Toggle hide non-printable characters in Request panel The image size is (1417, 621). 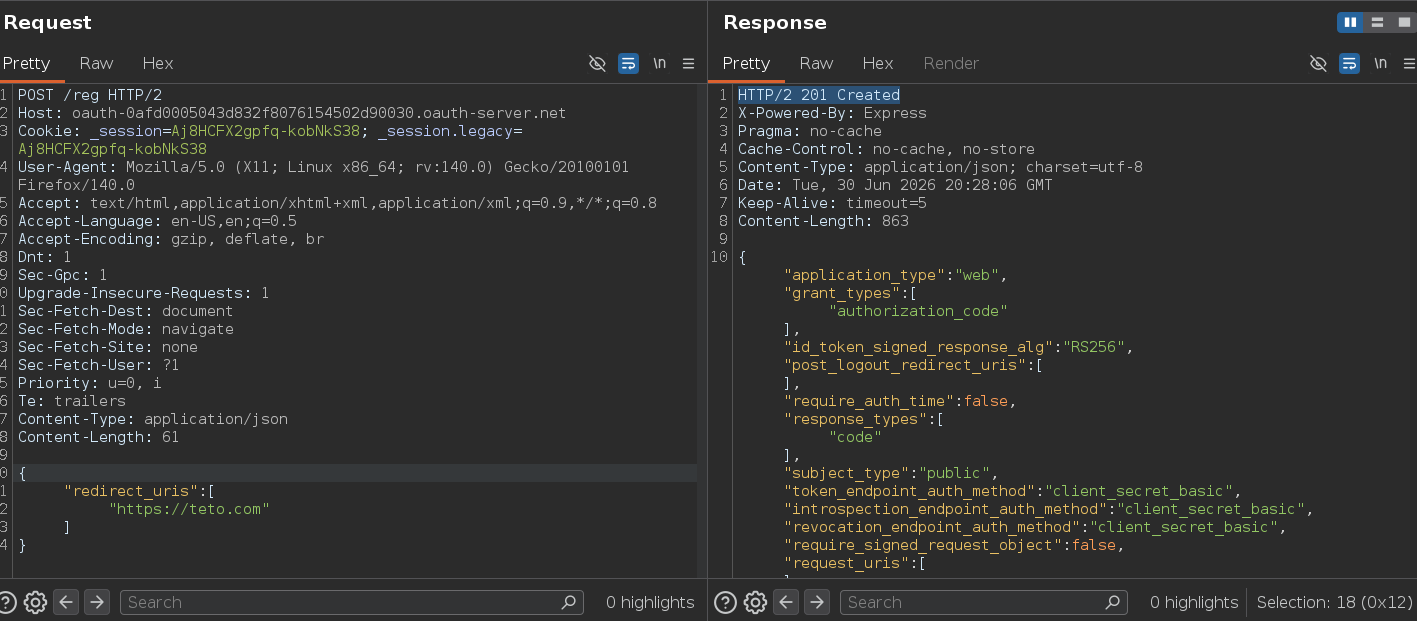point(597,63)
